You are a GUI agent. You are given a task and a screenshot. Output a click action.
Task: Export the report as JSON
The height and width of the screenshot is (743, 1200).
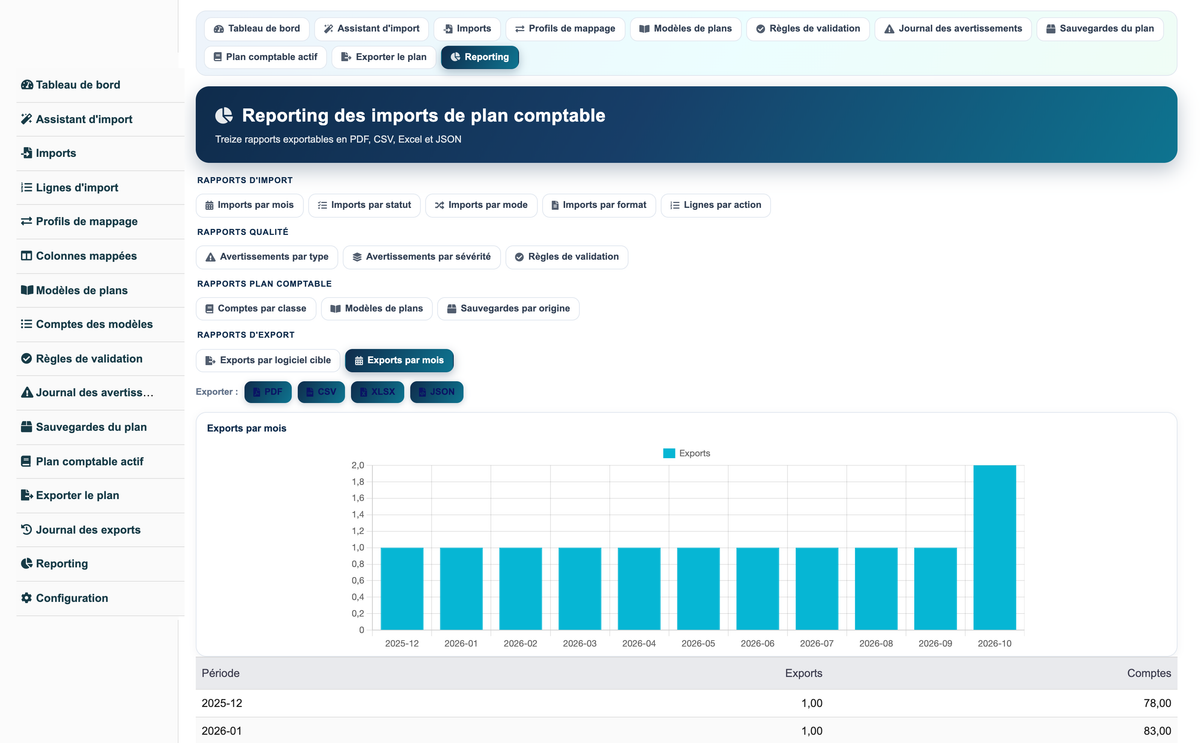436,392
